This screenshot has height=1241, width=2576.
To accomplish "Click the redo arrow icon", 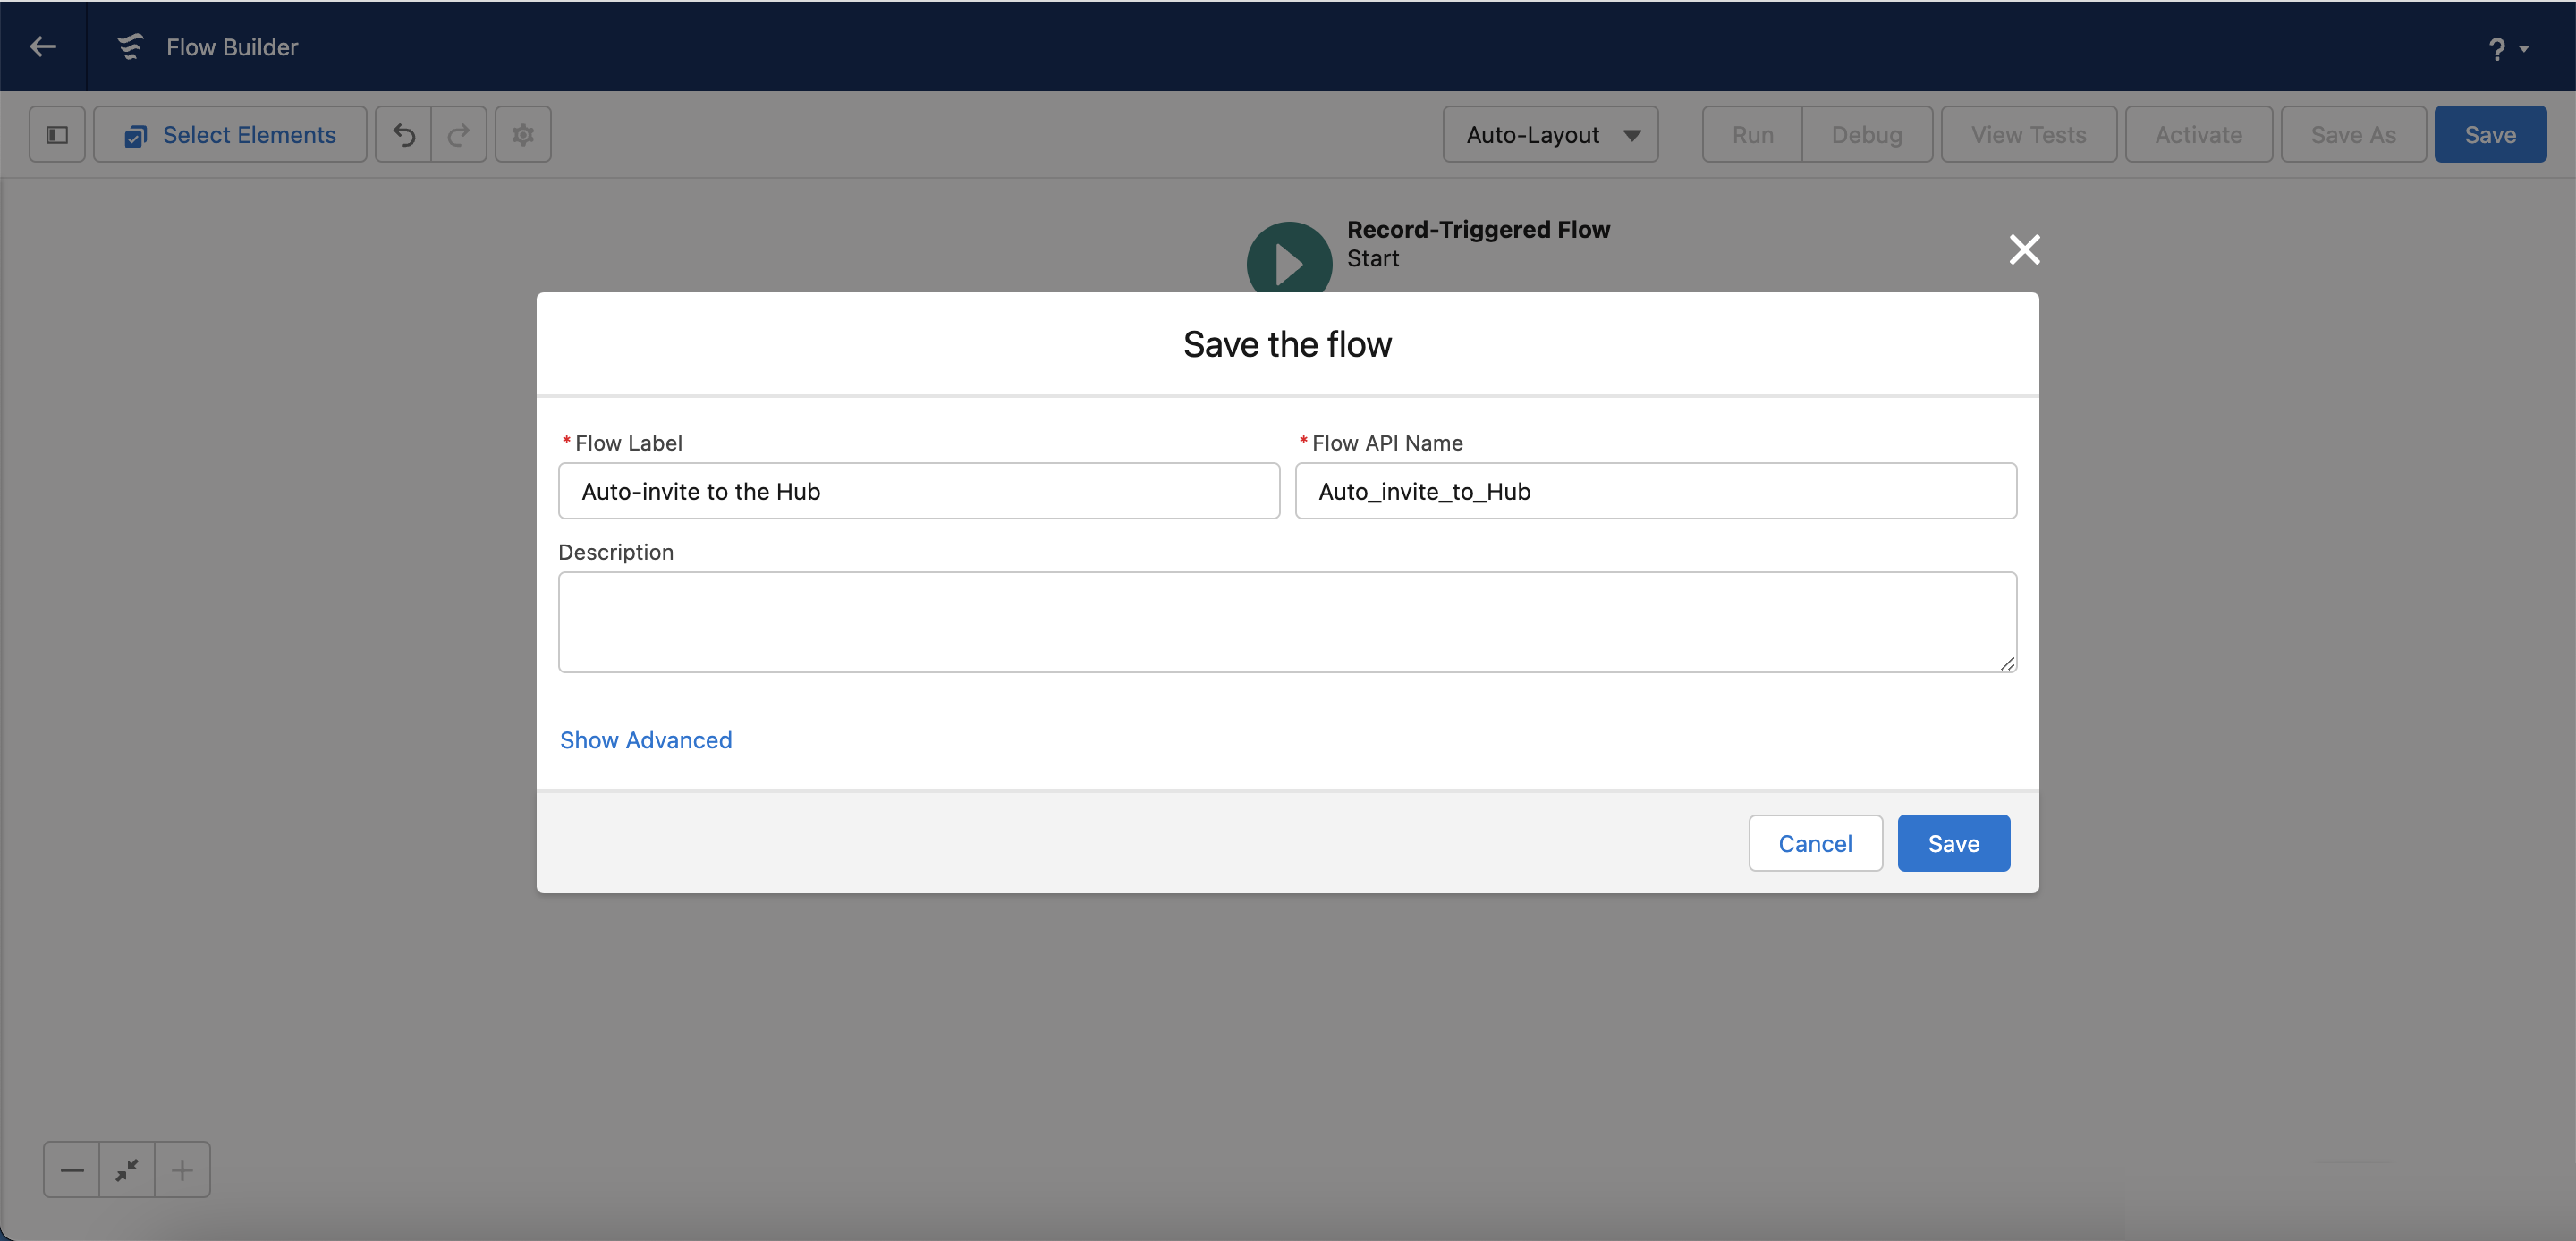I will click(x=459, y=134).
